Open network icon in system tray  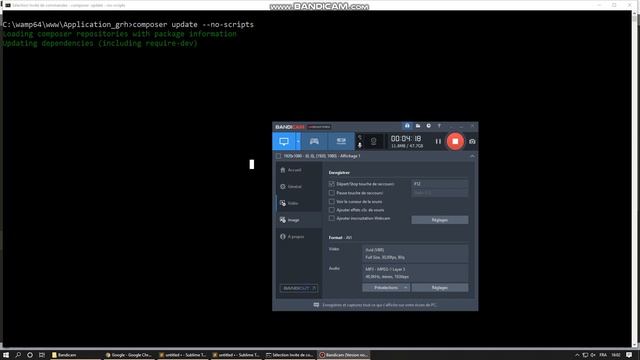coord(585,355)
